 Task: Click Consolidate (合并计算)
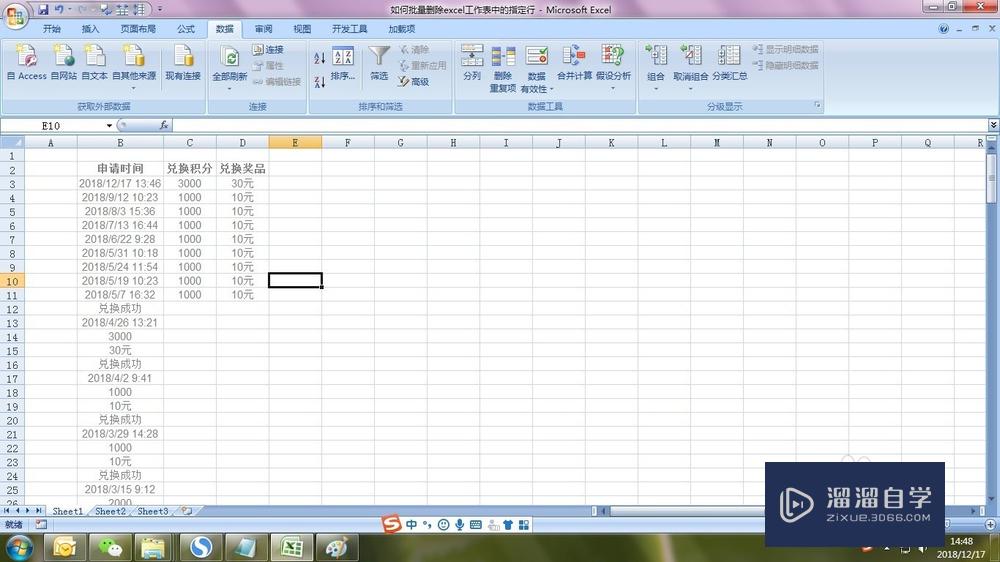(574, 63)
